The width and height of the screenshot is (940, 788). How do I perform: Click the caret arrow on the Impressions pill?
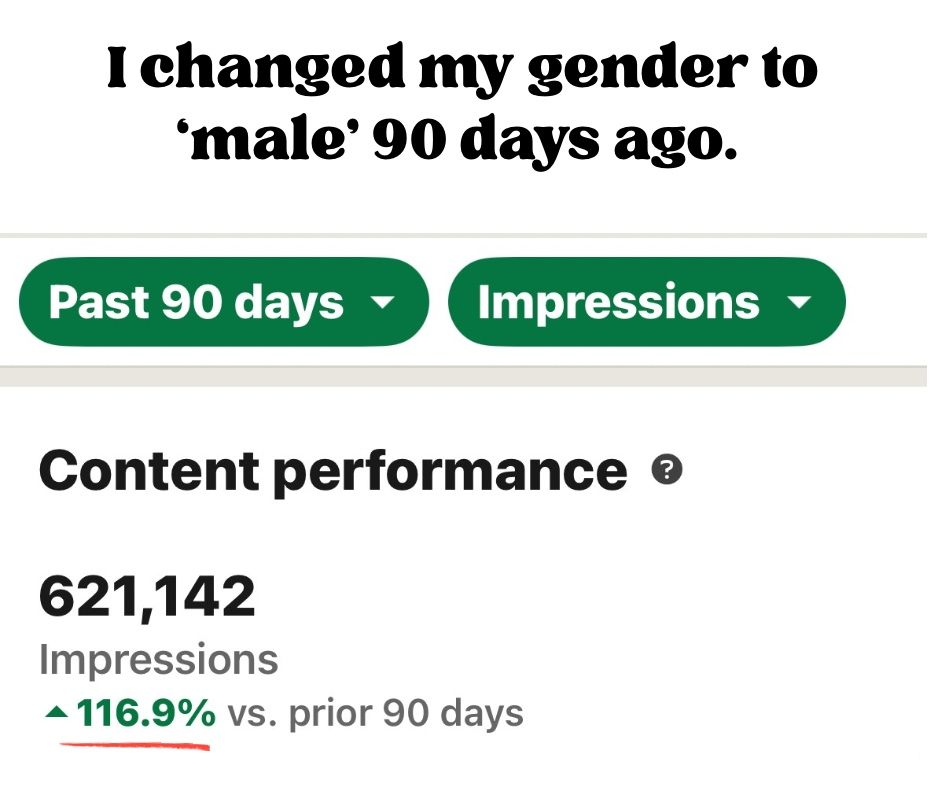799,302
